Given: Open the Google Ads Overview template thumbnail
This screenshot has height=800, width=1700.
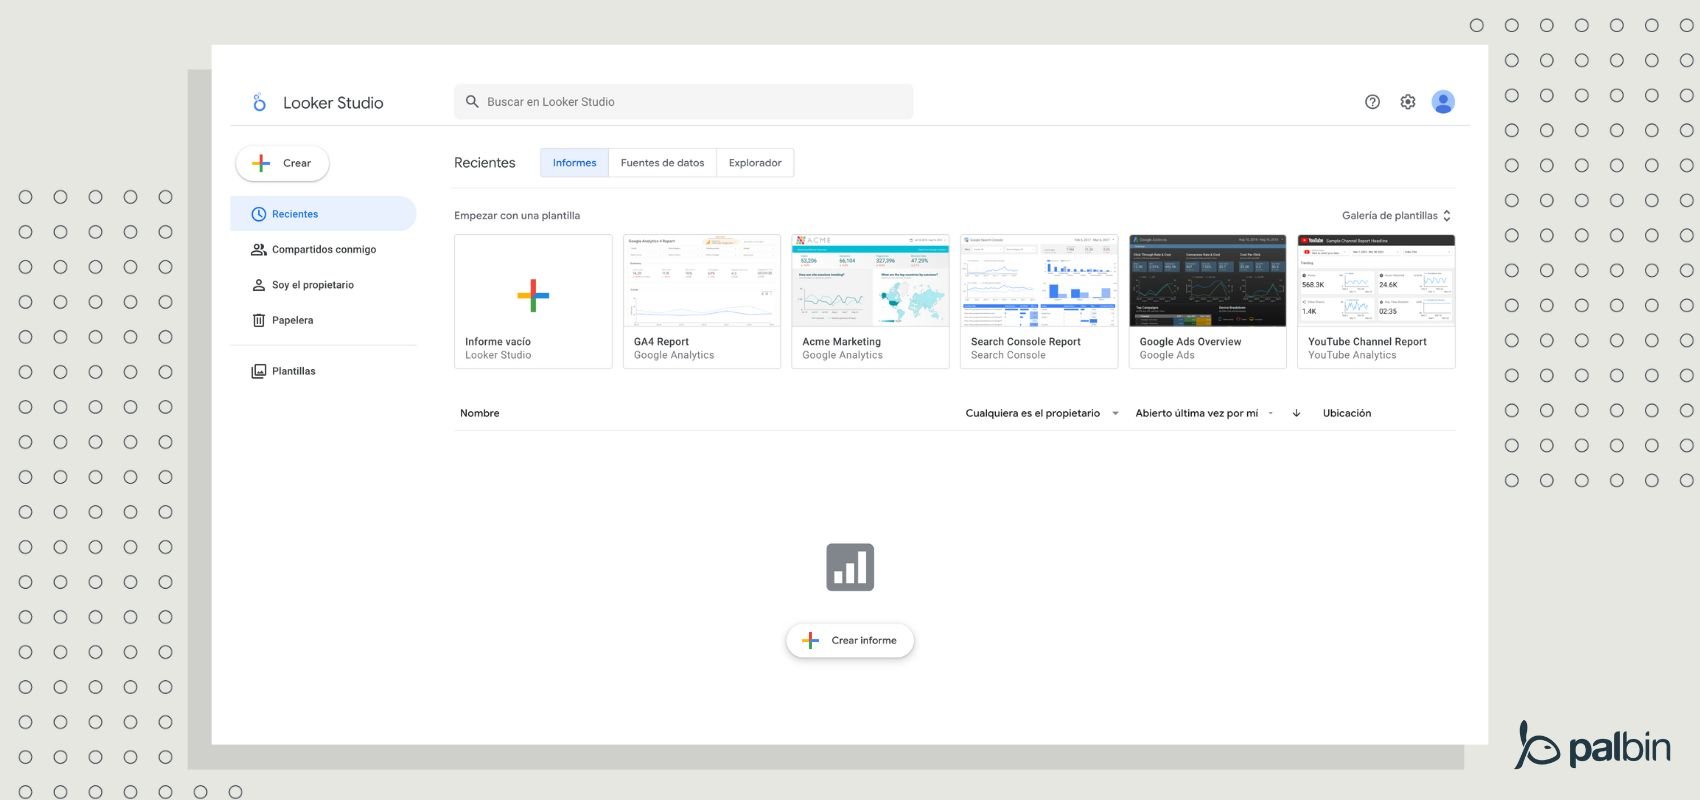Looking at the screenshot, I should (1207, 281).
